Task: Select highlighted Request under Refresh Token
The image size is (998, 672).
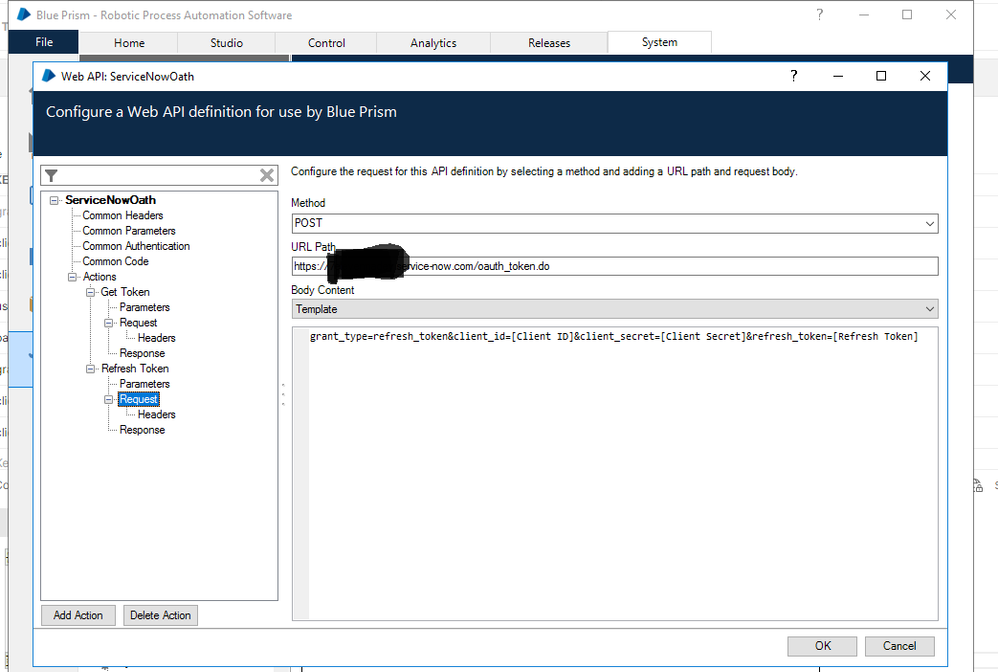Action: pos(139,399)
